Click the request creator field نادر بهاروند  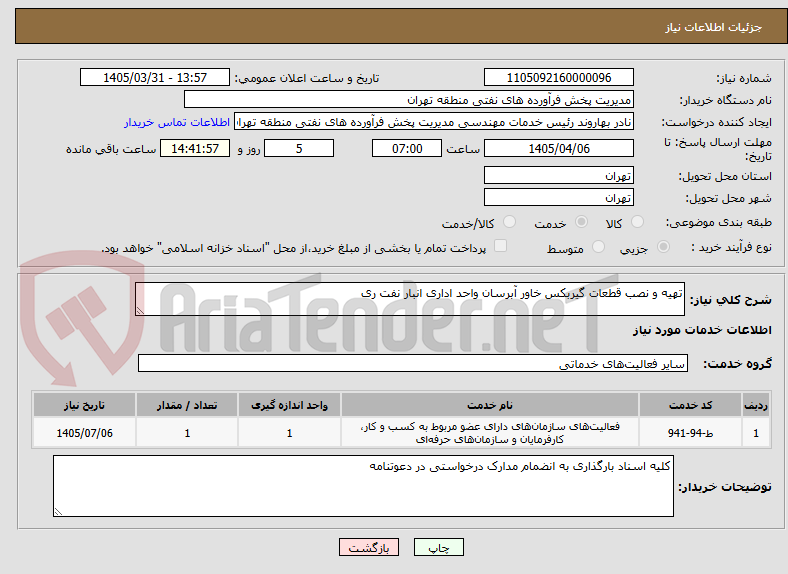pyautogui.click(x=434, y=122)
